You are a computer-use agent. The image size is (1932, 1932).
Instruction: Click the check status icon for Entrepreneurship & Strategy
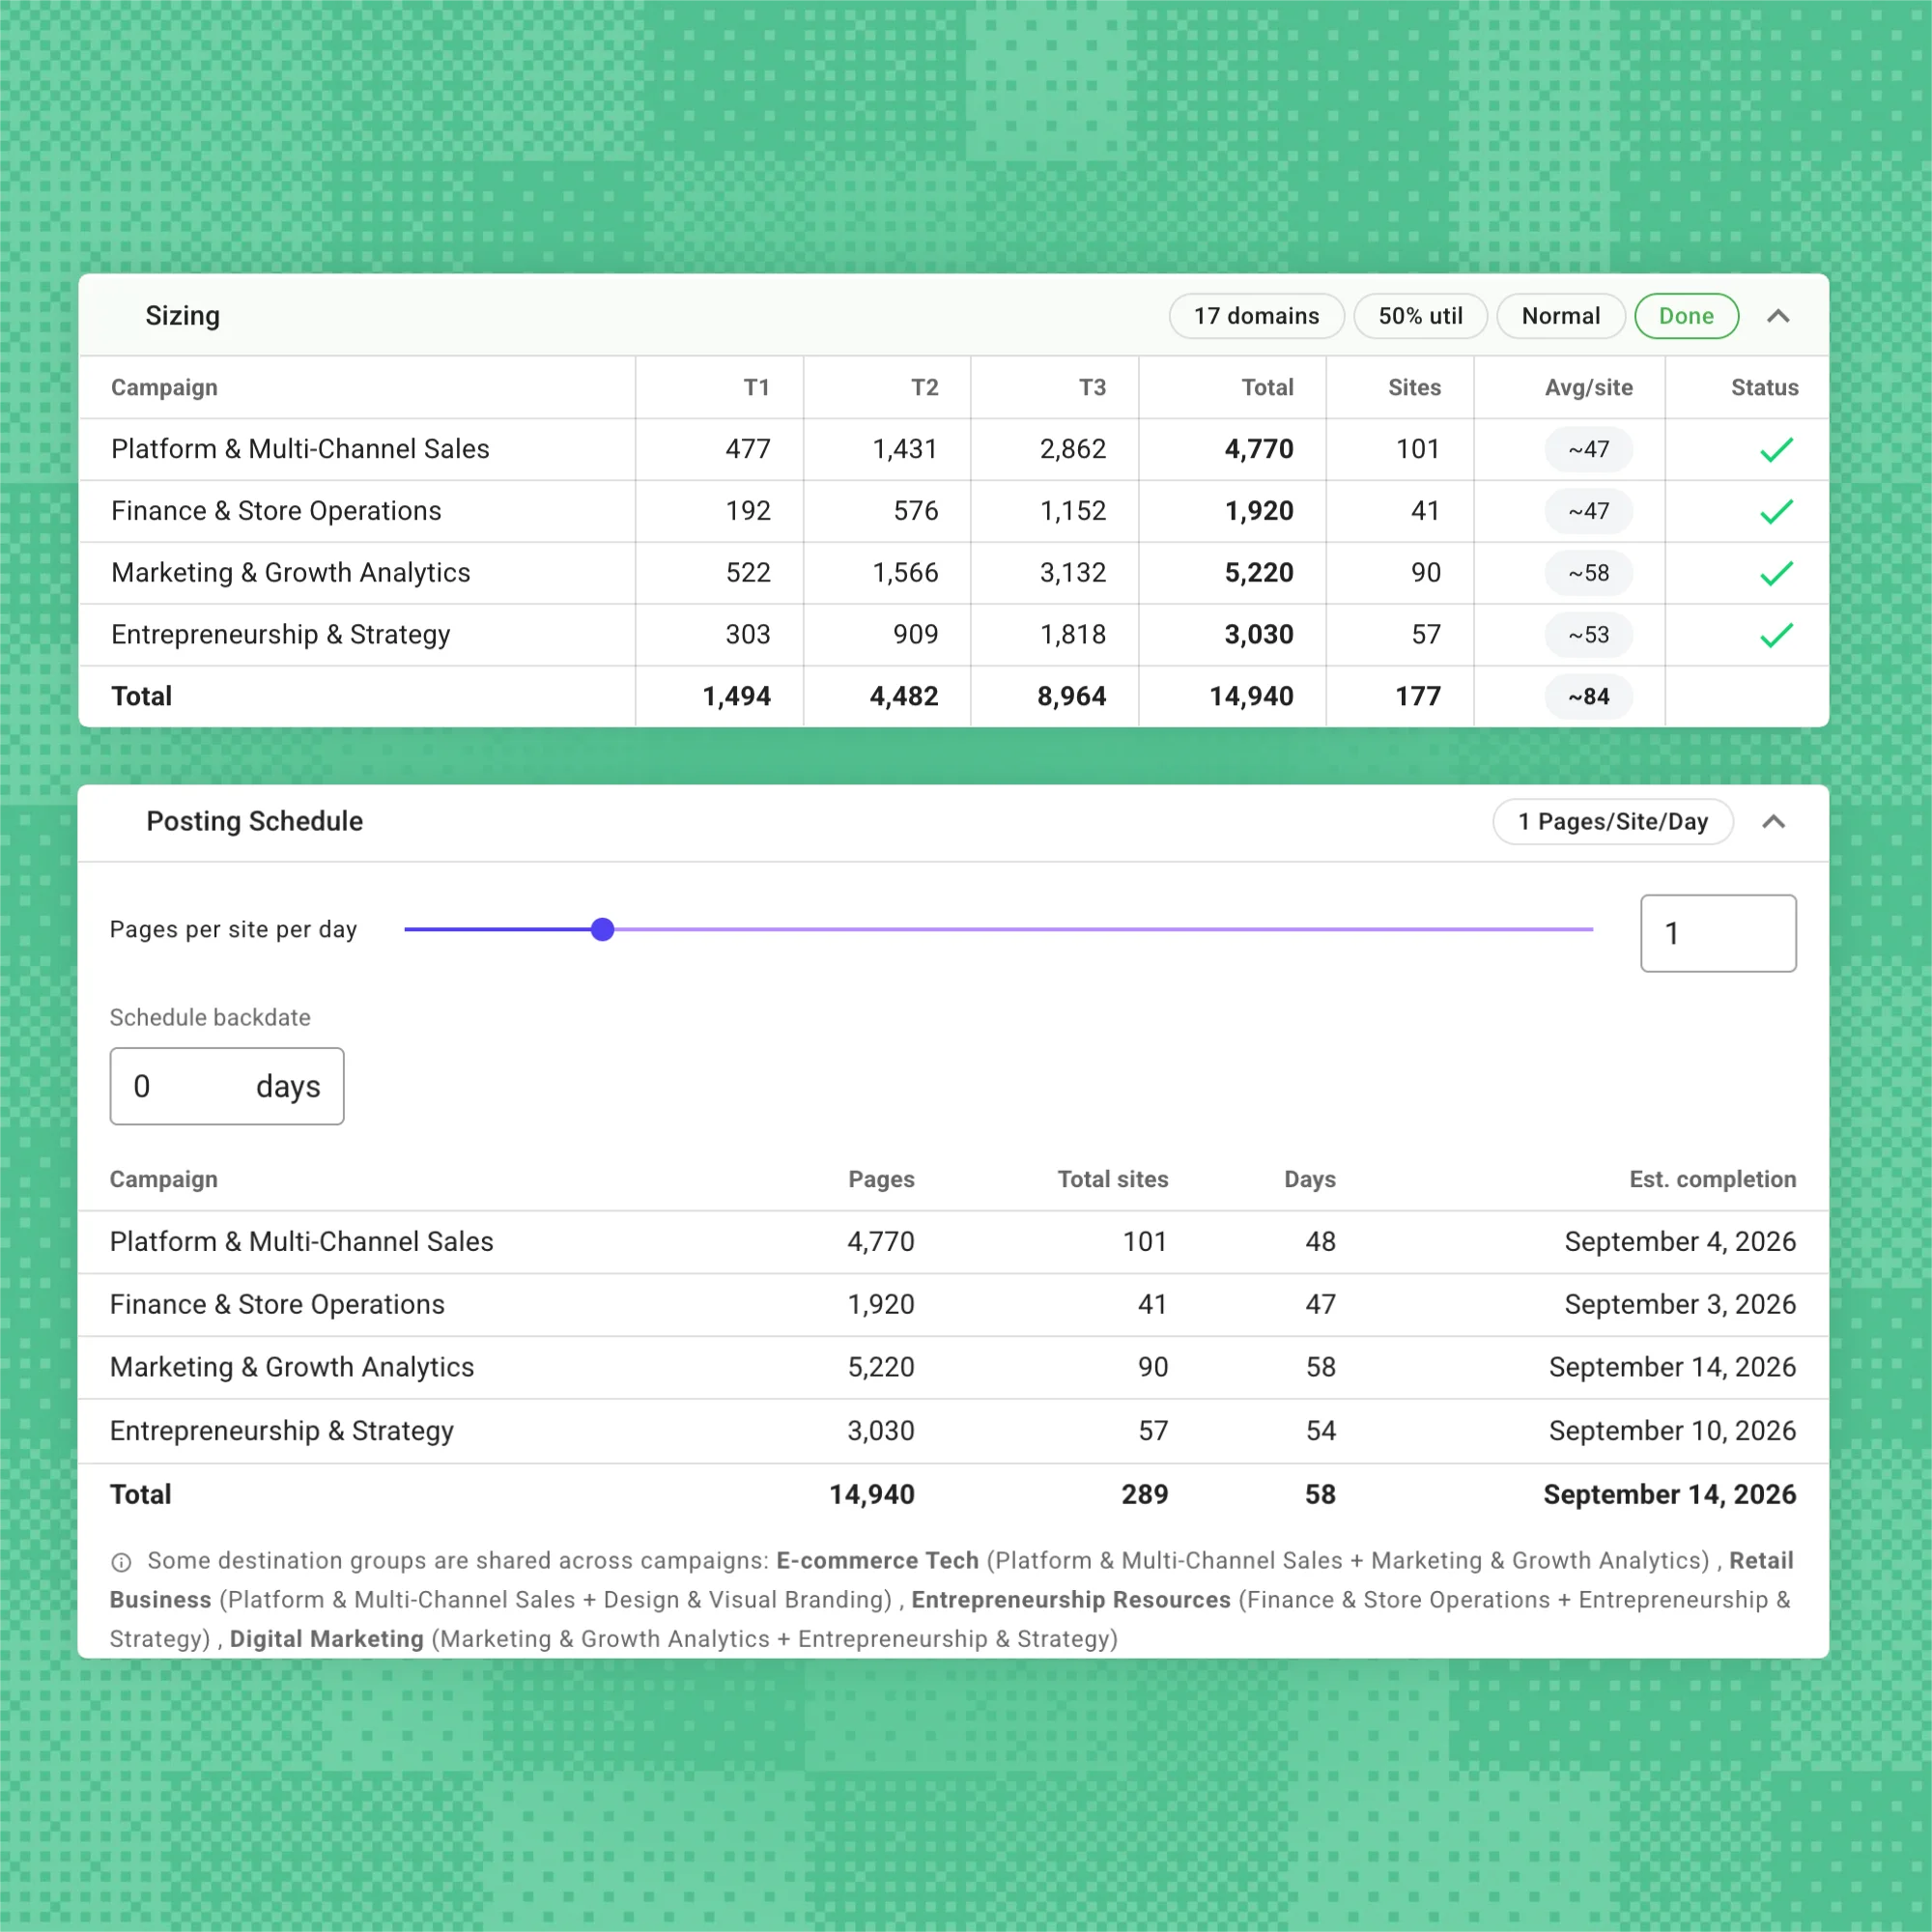click(x=1776, y=635)
